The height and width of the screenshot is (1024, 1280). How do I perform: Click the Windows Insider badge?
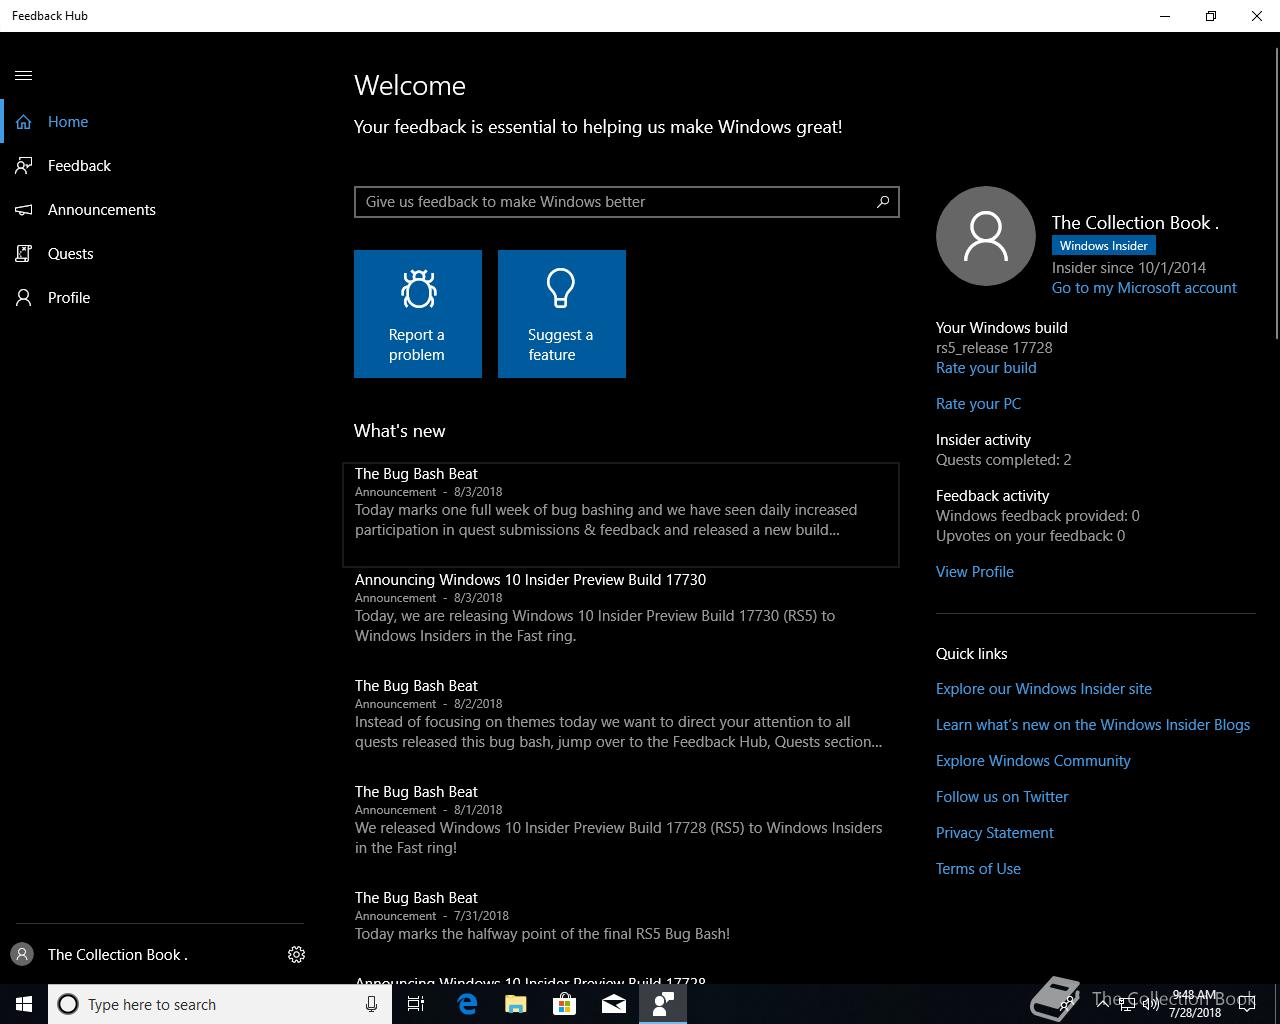(1104, 246)
